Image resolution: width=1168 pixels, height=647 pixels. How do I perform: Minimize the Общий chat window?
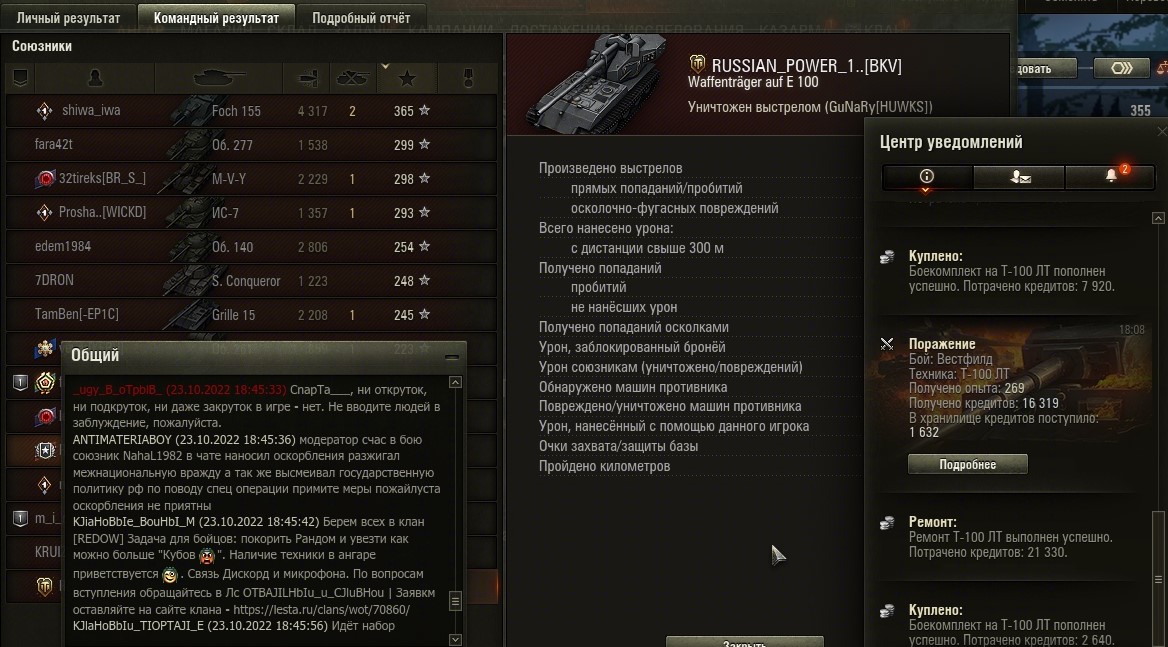[451, 357]
